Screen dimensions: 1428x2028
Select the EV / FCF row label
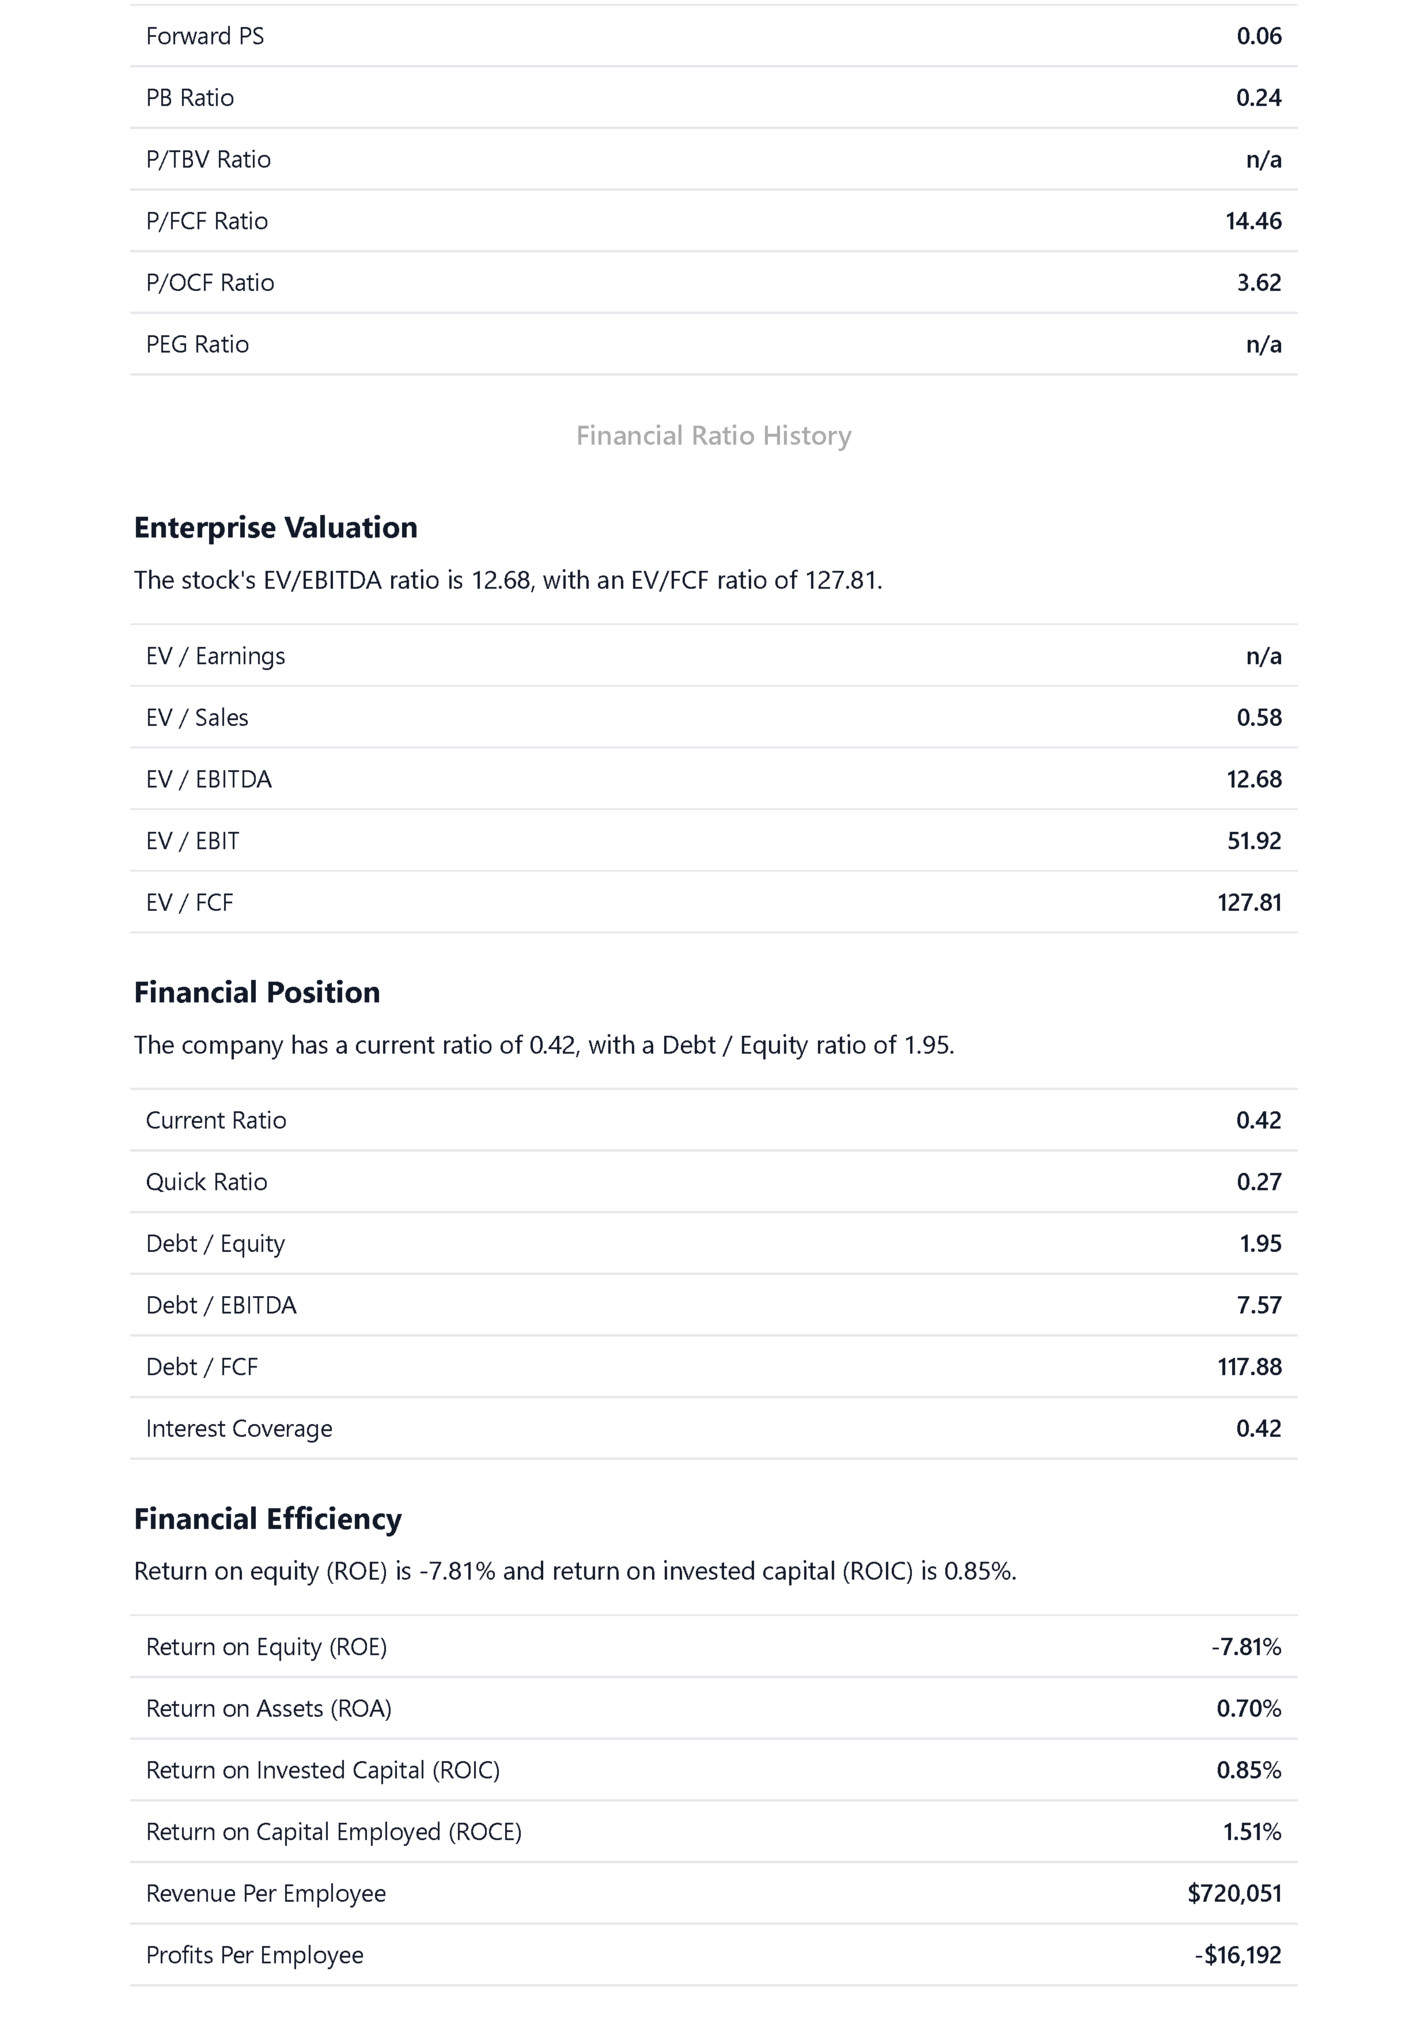tap(189, 903)
